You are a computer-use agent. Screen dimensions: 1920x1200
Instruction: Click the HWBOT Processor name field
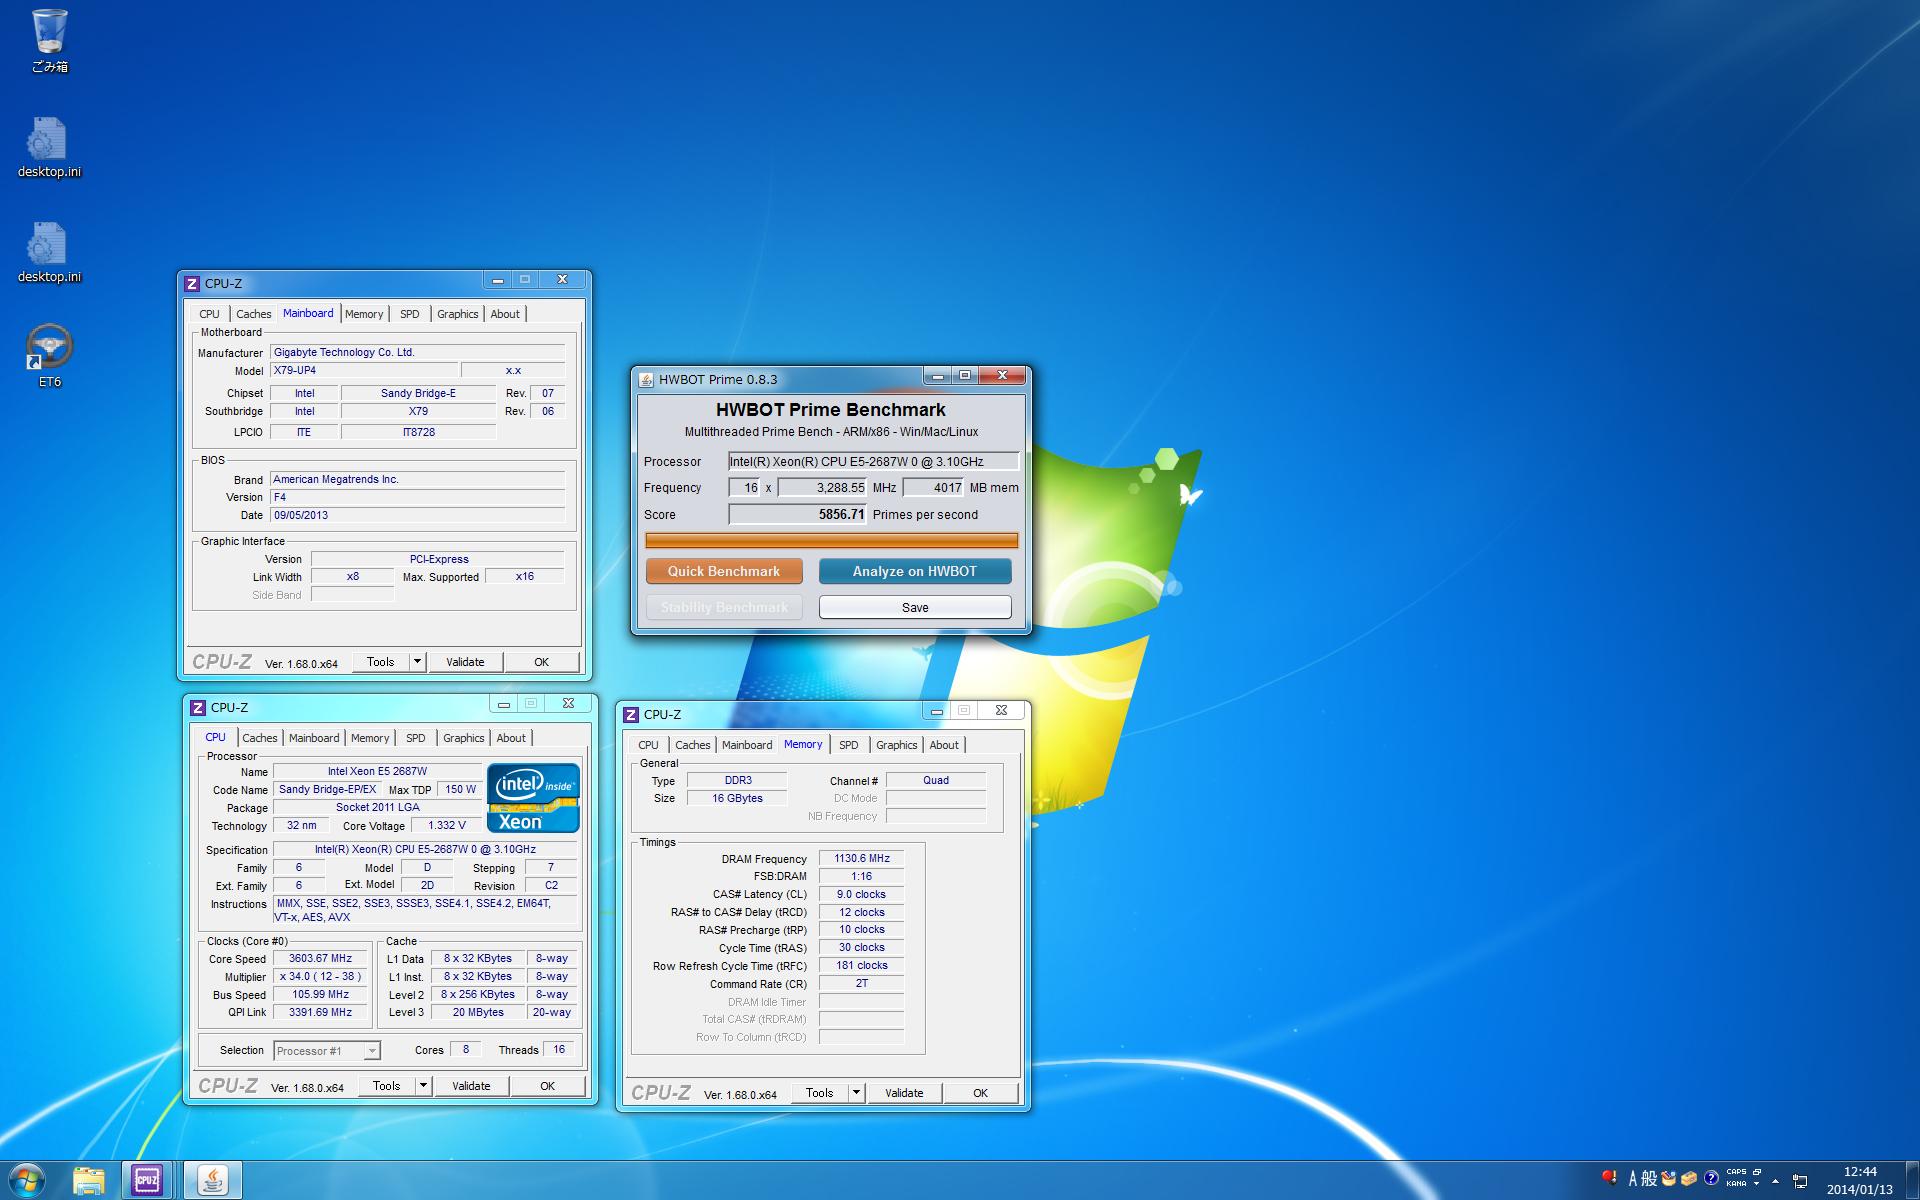(x=873, y=462)
